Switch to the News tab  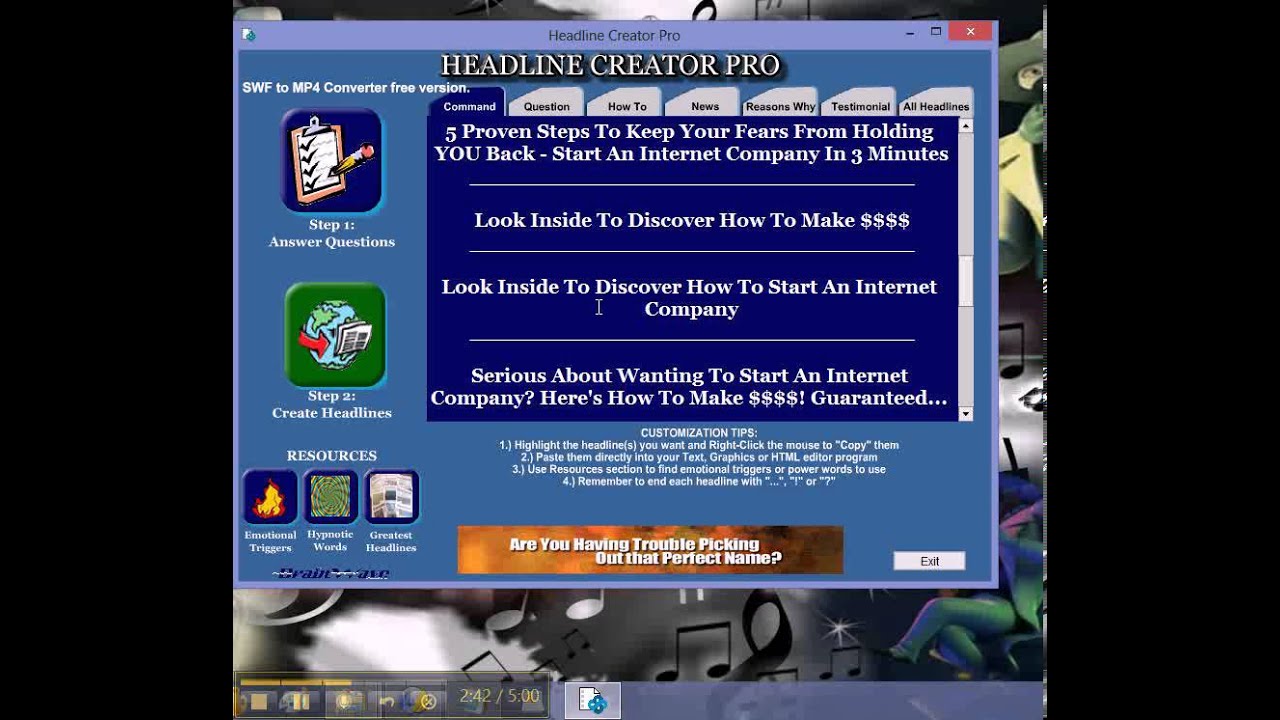pos(705,104)
